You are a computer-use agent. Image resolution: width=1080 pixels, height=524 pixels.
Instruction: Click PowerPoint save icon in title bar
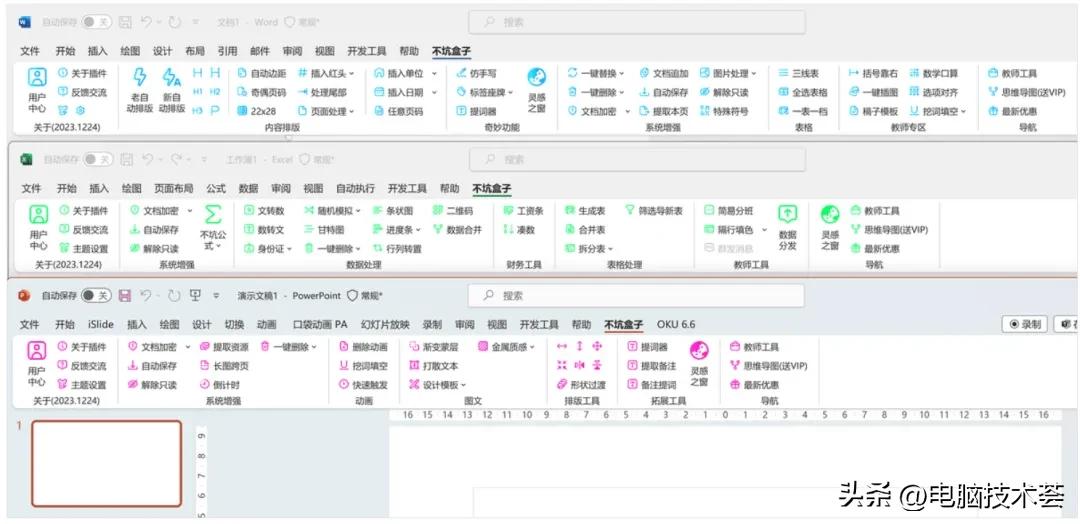point(125,295)
